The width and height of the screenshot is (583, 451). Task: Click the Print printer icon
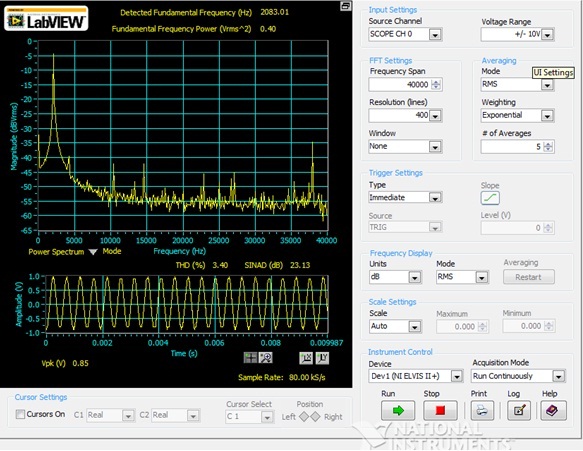pyautogui.click(x=482, y=410)
